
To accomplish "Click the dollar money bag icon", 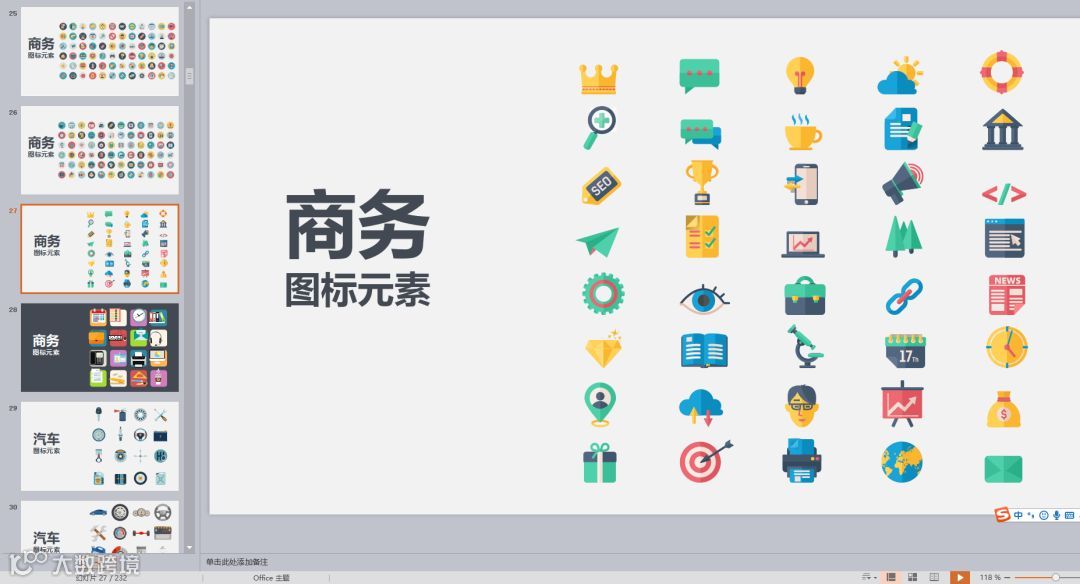I will click(1004, 409).
